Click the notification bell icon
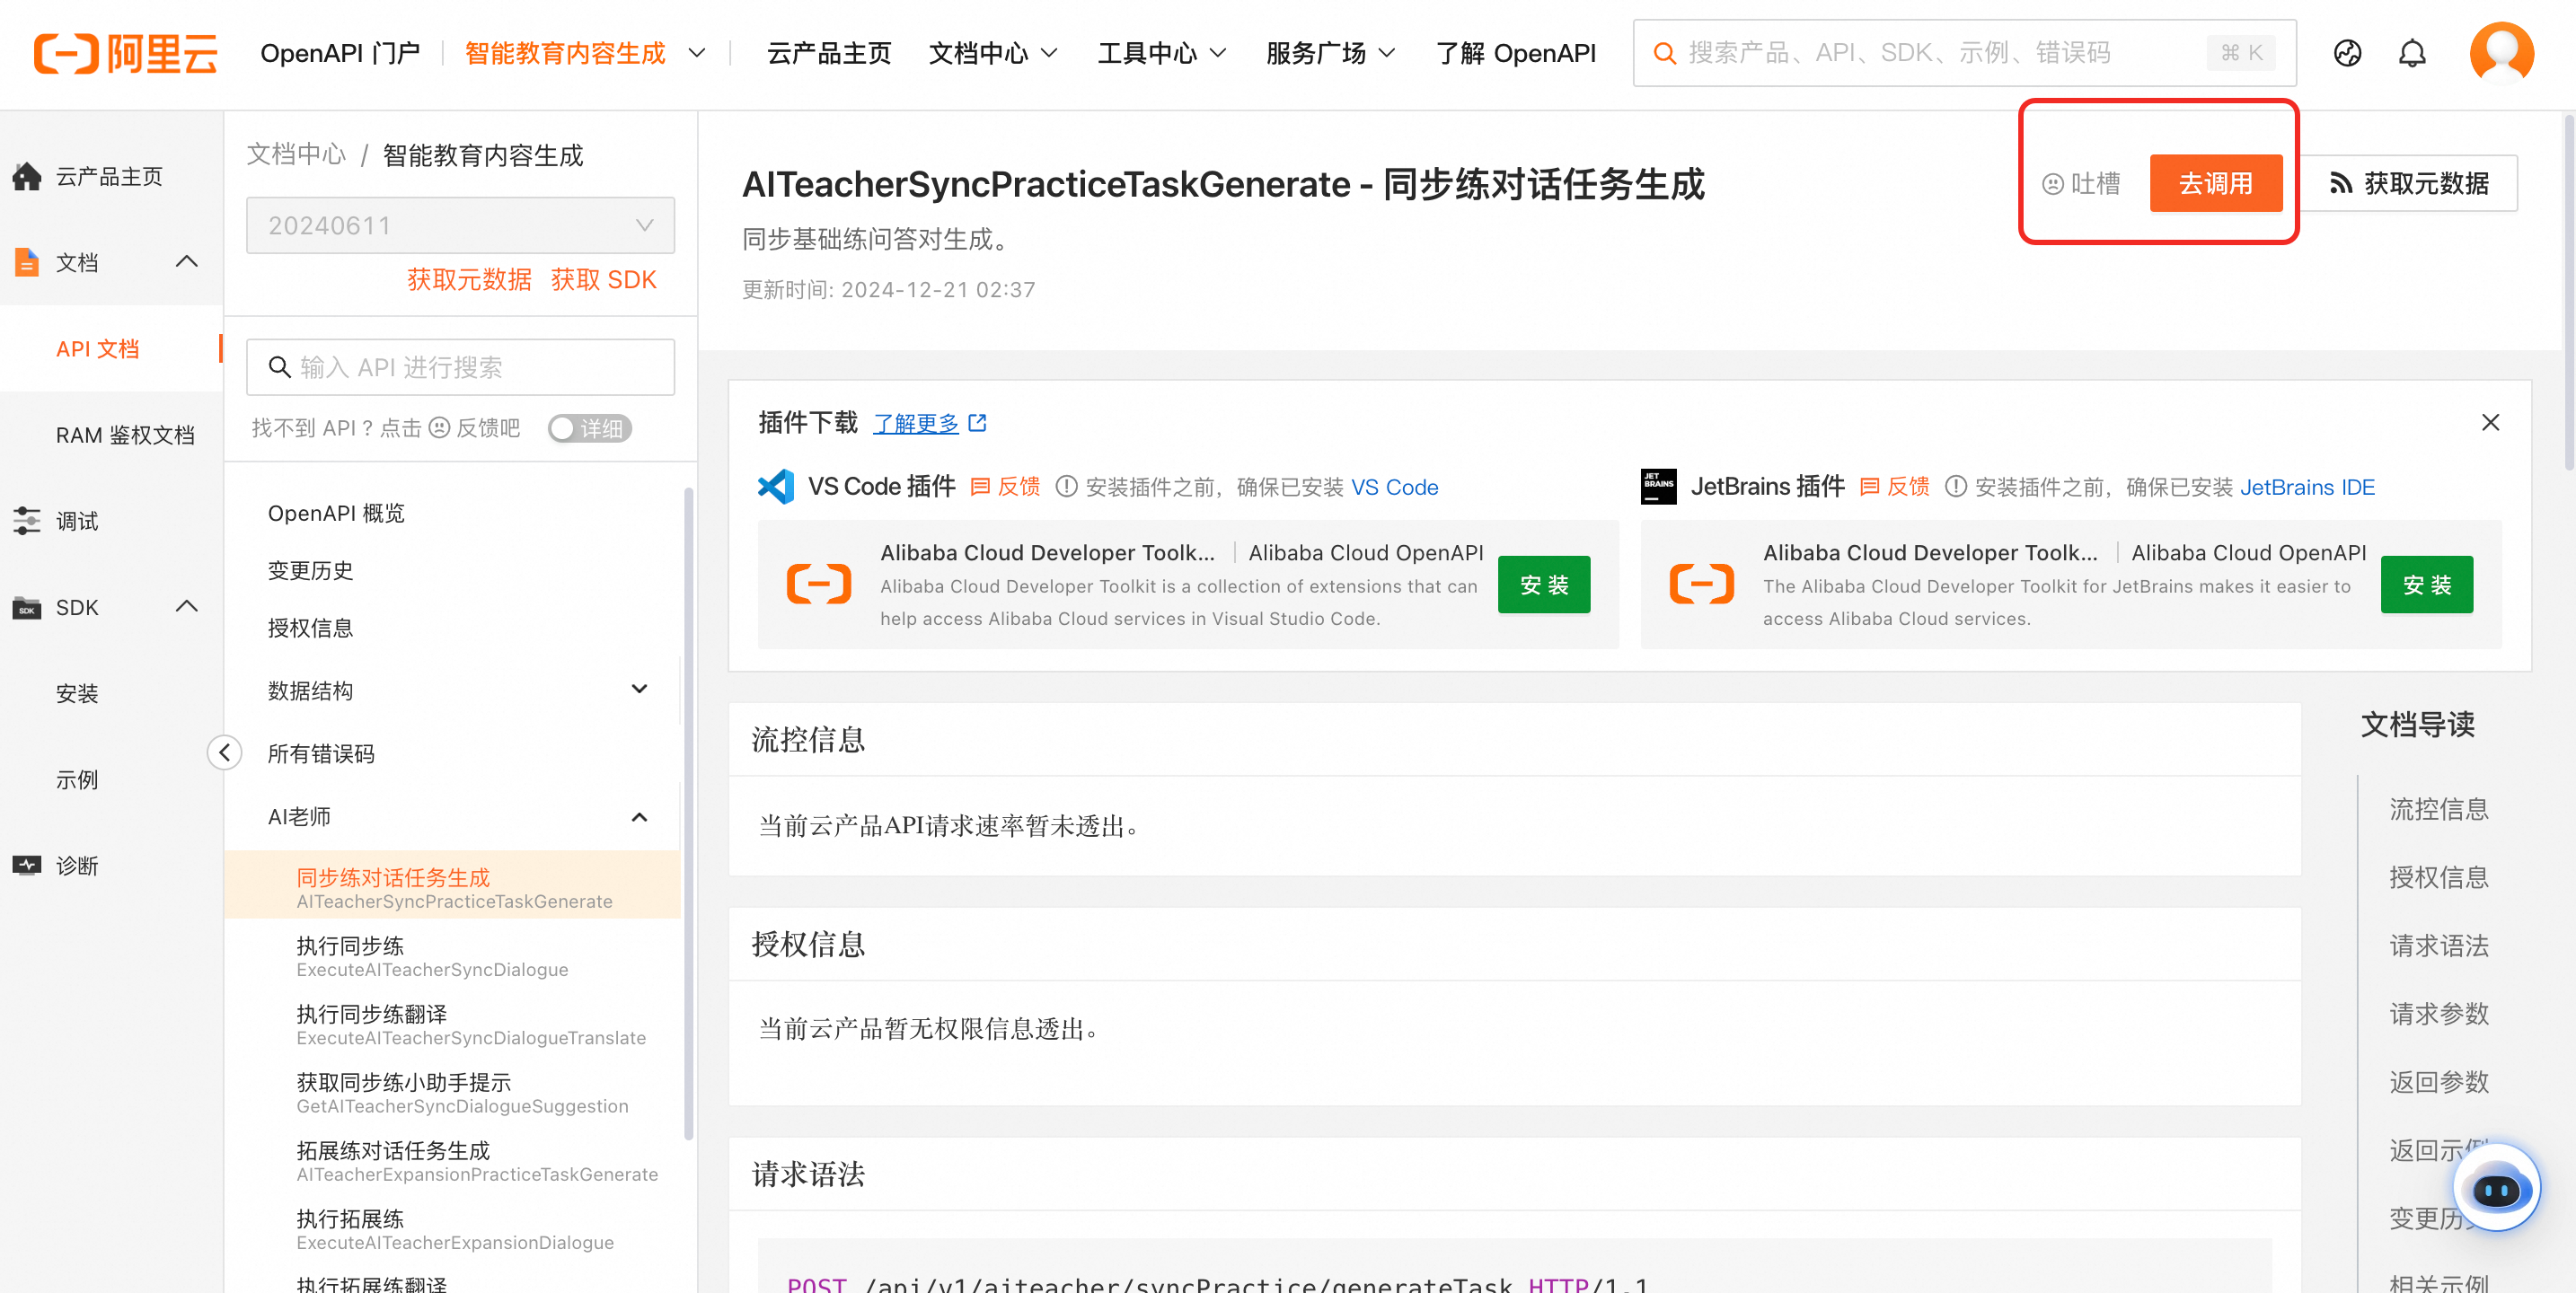 point(2412,53)
